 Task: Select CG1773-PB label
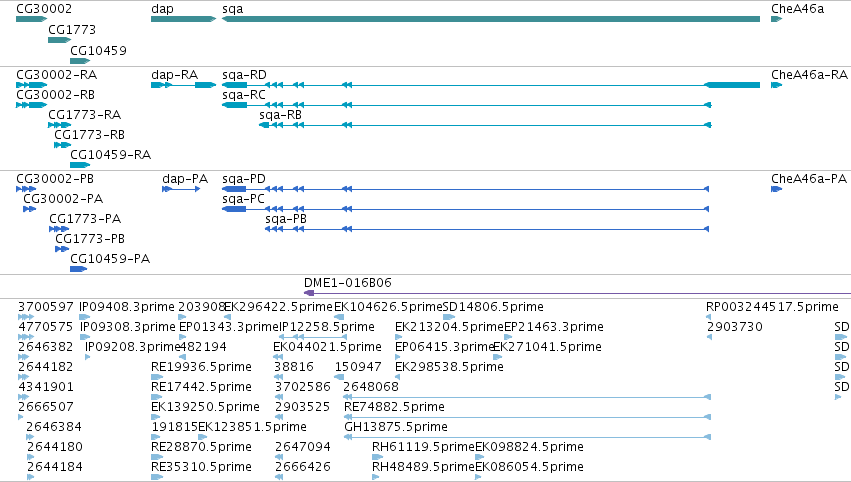tap(90, 239)
